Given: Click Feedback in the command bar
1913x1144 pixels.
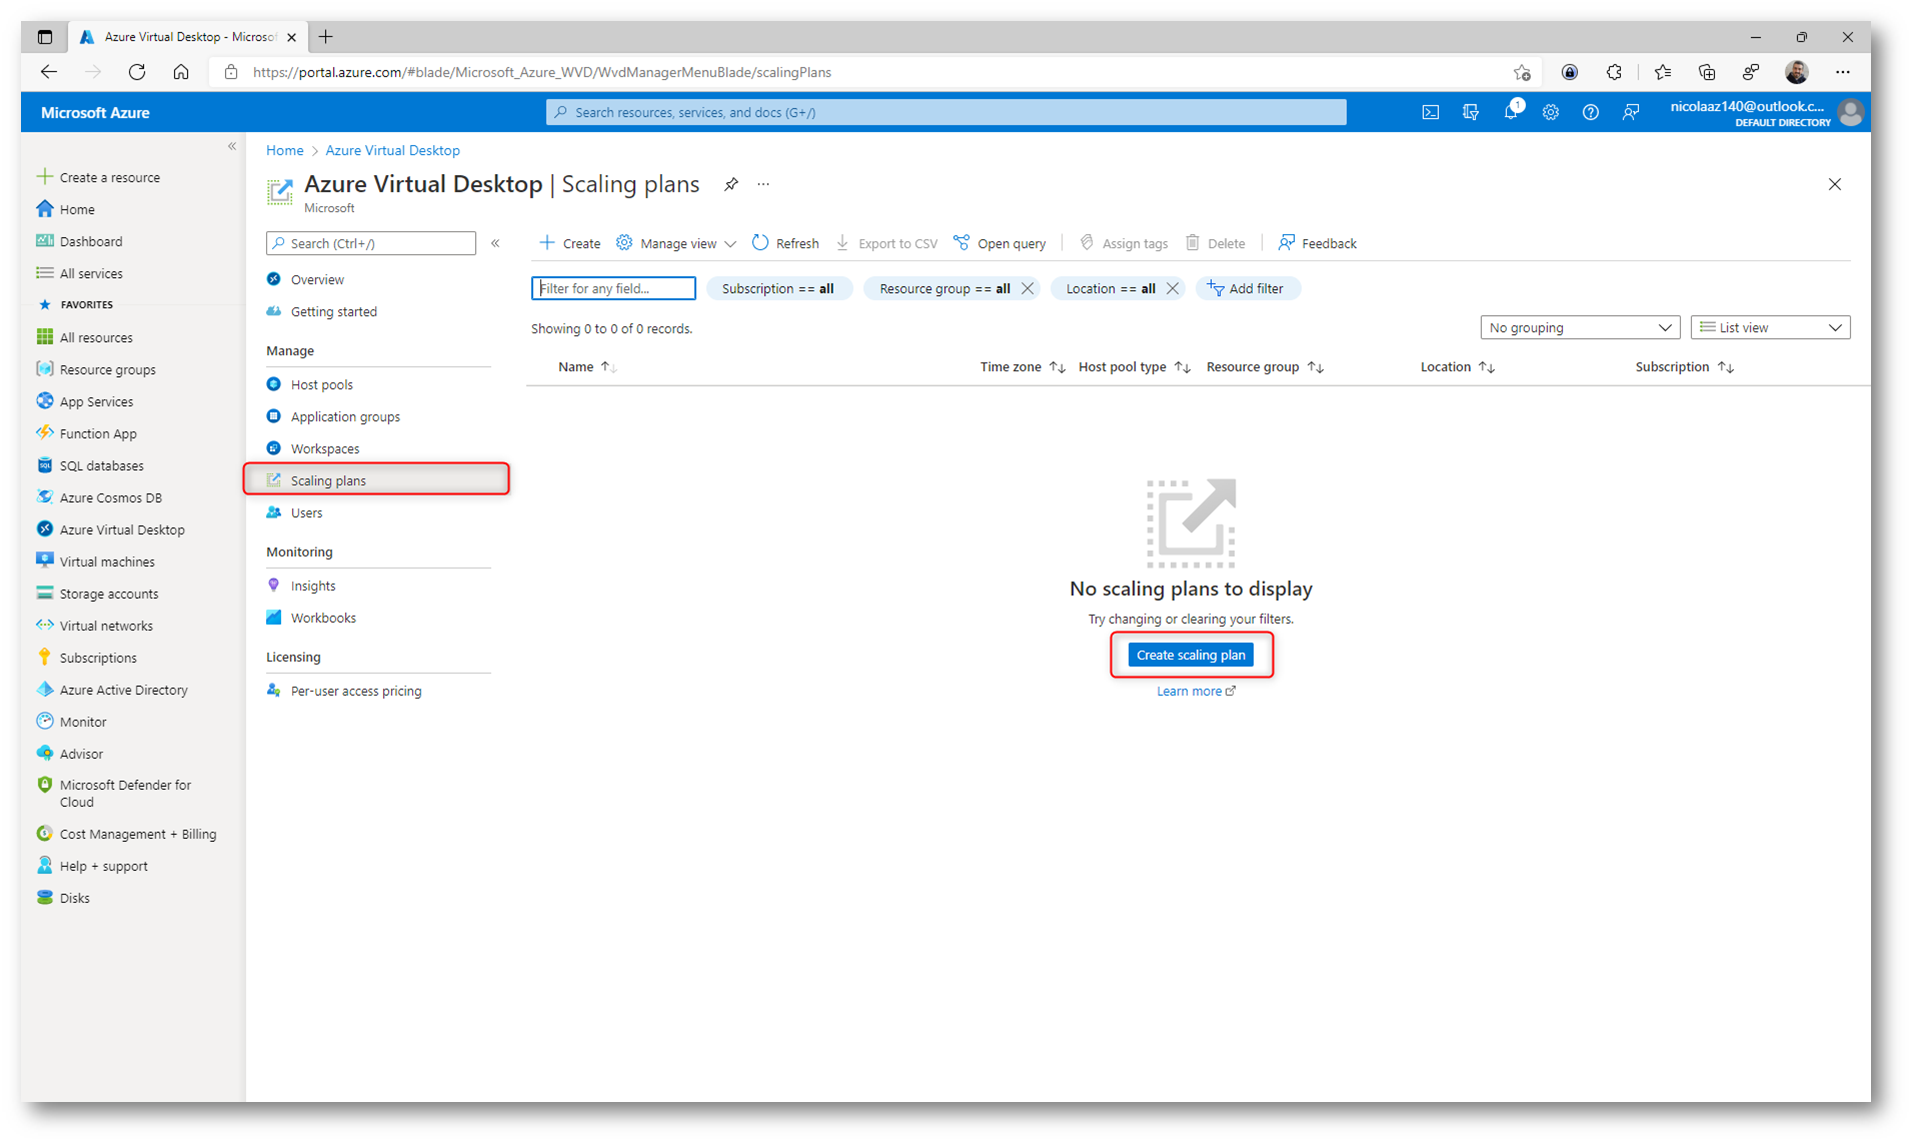Looking at the screenshot, I should (x=1316, y=243).
